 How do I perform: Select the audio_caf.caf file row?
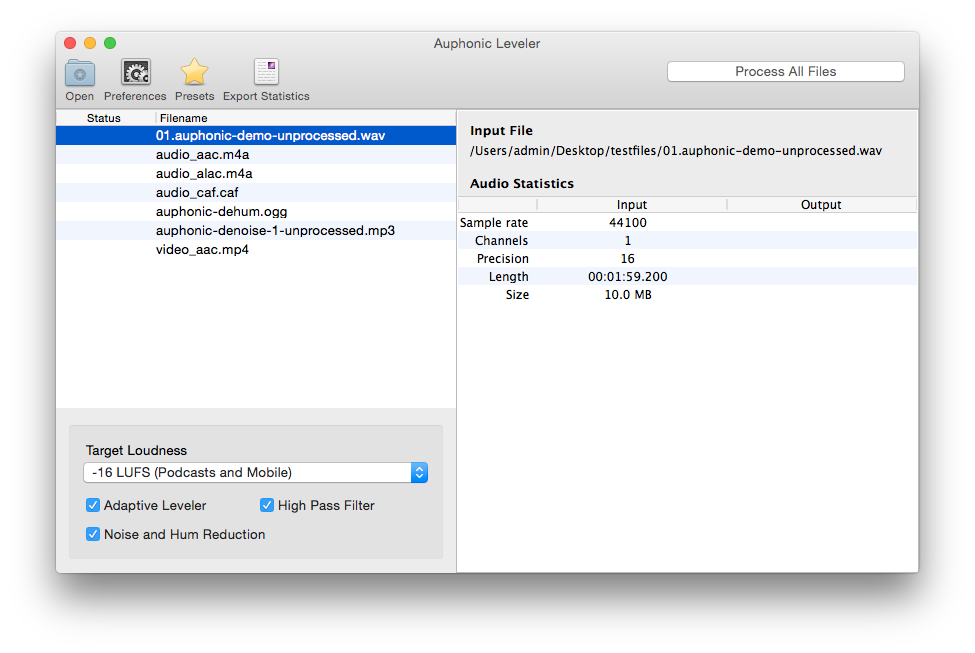click(256, 193)
